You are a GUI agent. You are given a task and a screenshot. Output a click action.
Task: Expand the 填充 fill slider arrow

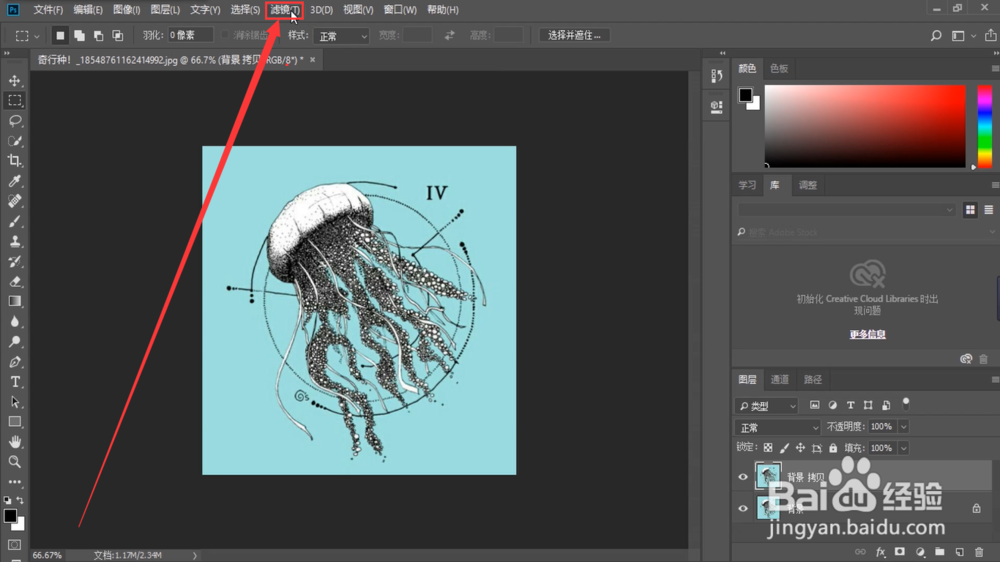(x=904, y=448)
